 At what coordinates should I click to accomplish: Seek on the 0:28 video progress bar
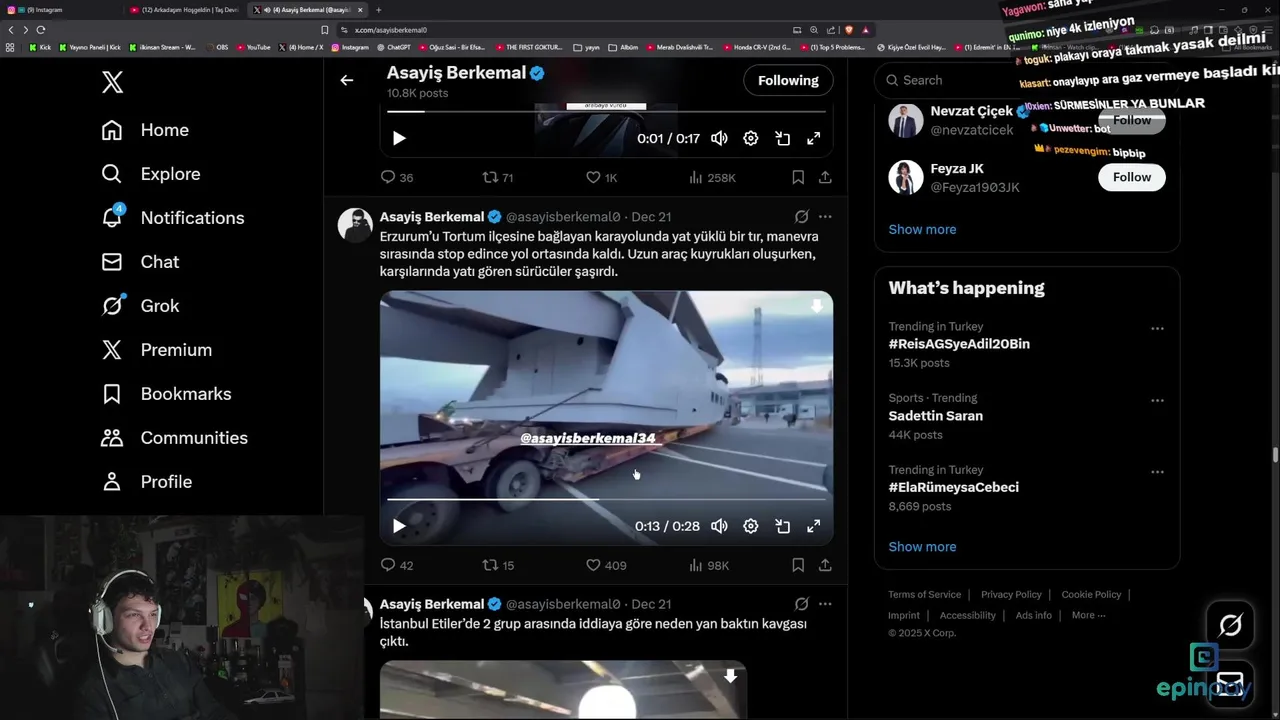(x=607, y=498)
